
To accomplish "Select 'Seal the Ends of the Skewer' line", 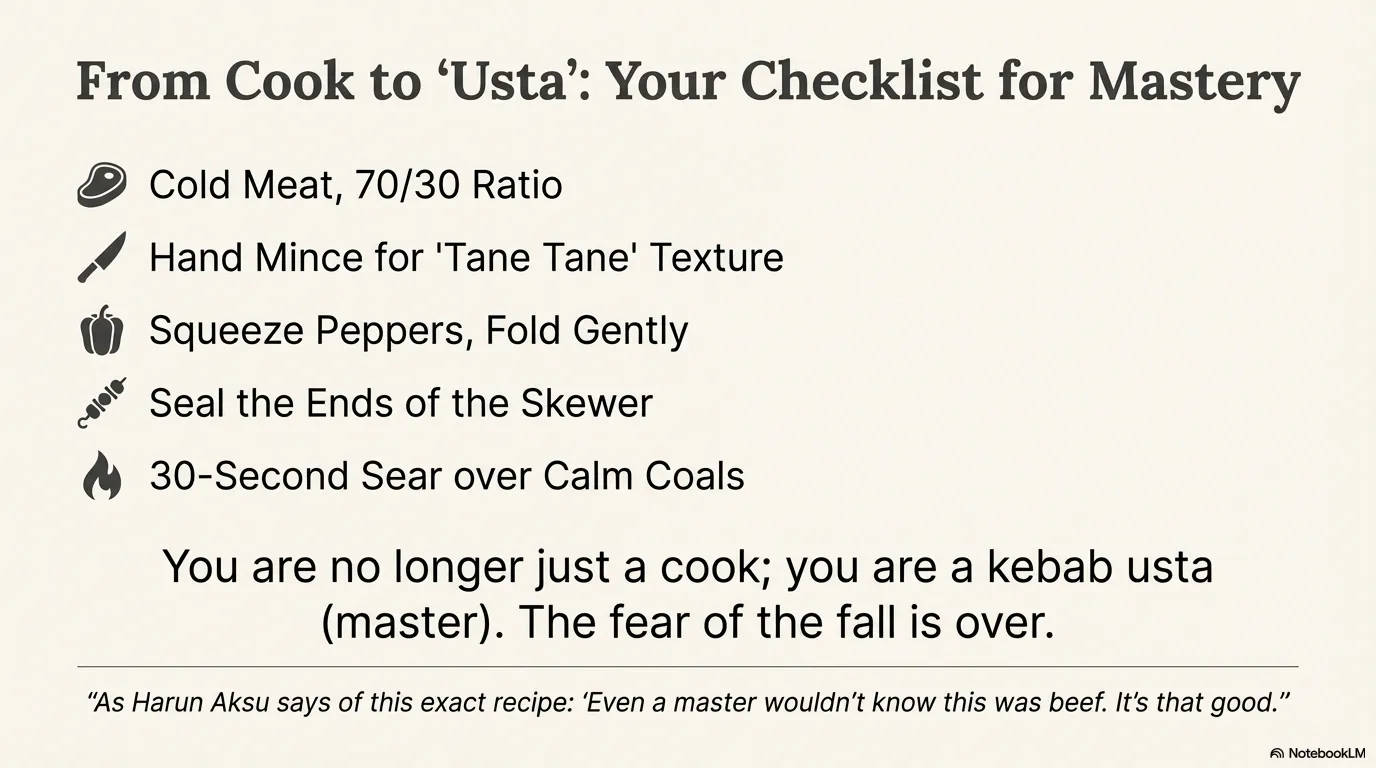I will pos(400,403).
